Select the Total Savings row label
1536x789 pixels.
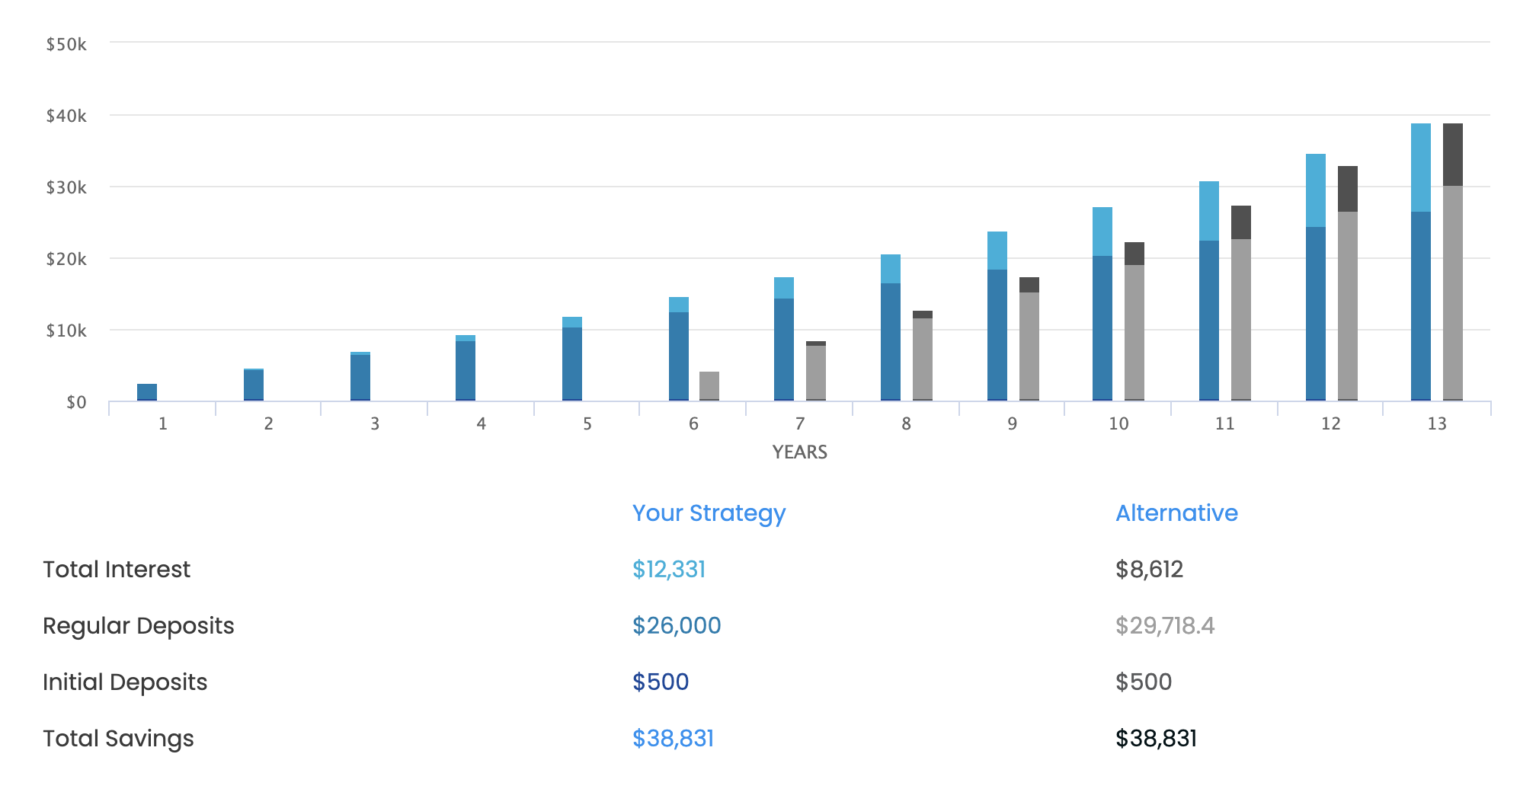[118, 739]
